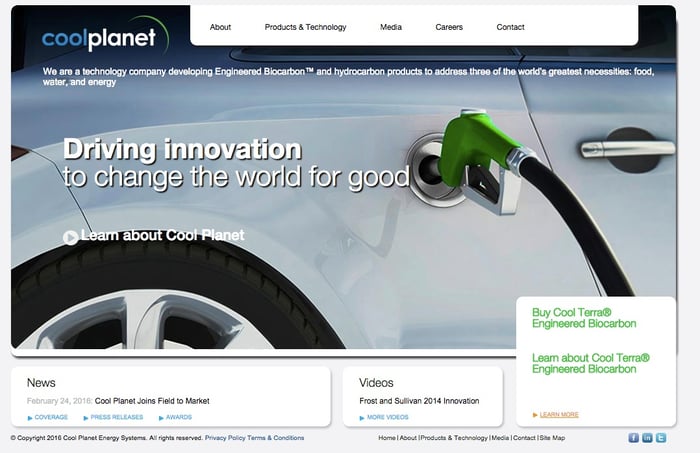
Task: Click the Cool Planet logo
Action: pyautogui.click(x=99, y=39)
